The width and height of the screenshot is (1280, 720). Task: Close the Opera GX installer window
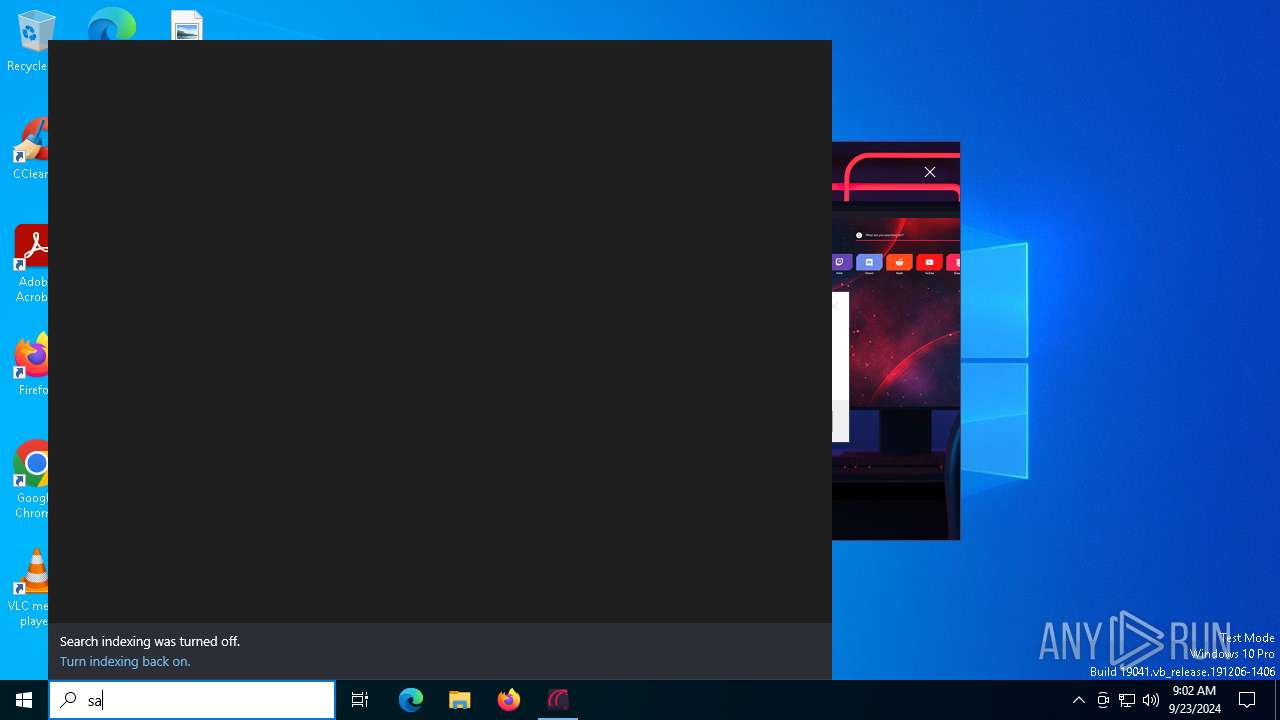pos(930,172)
